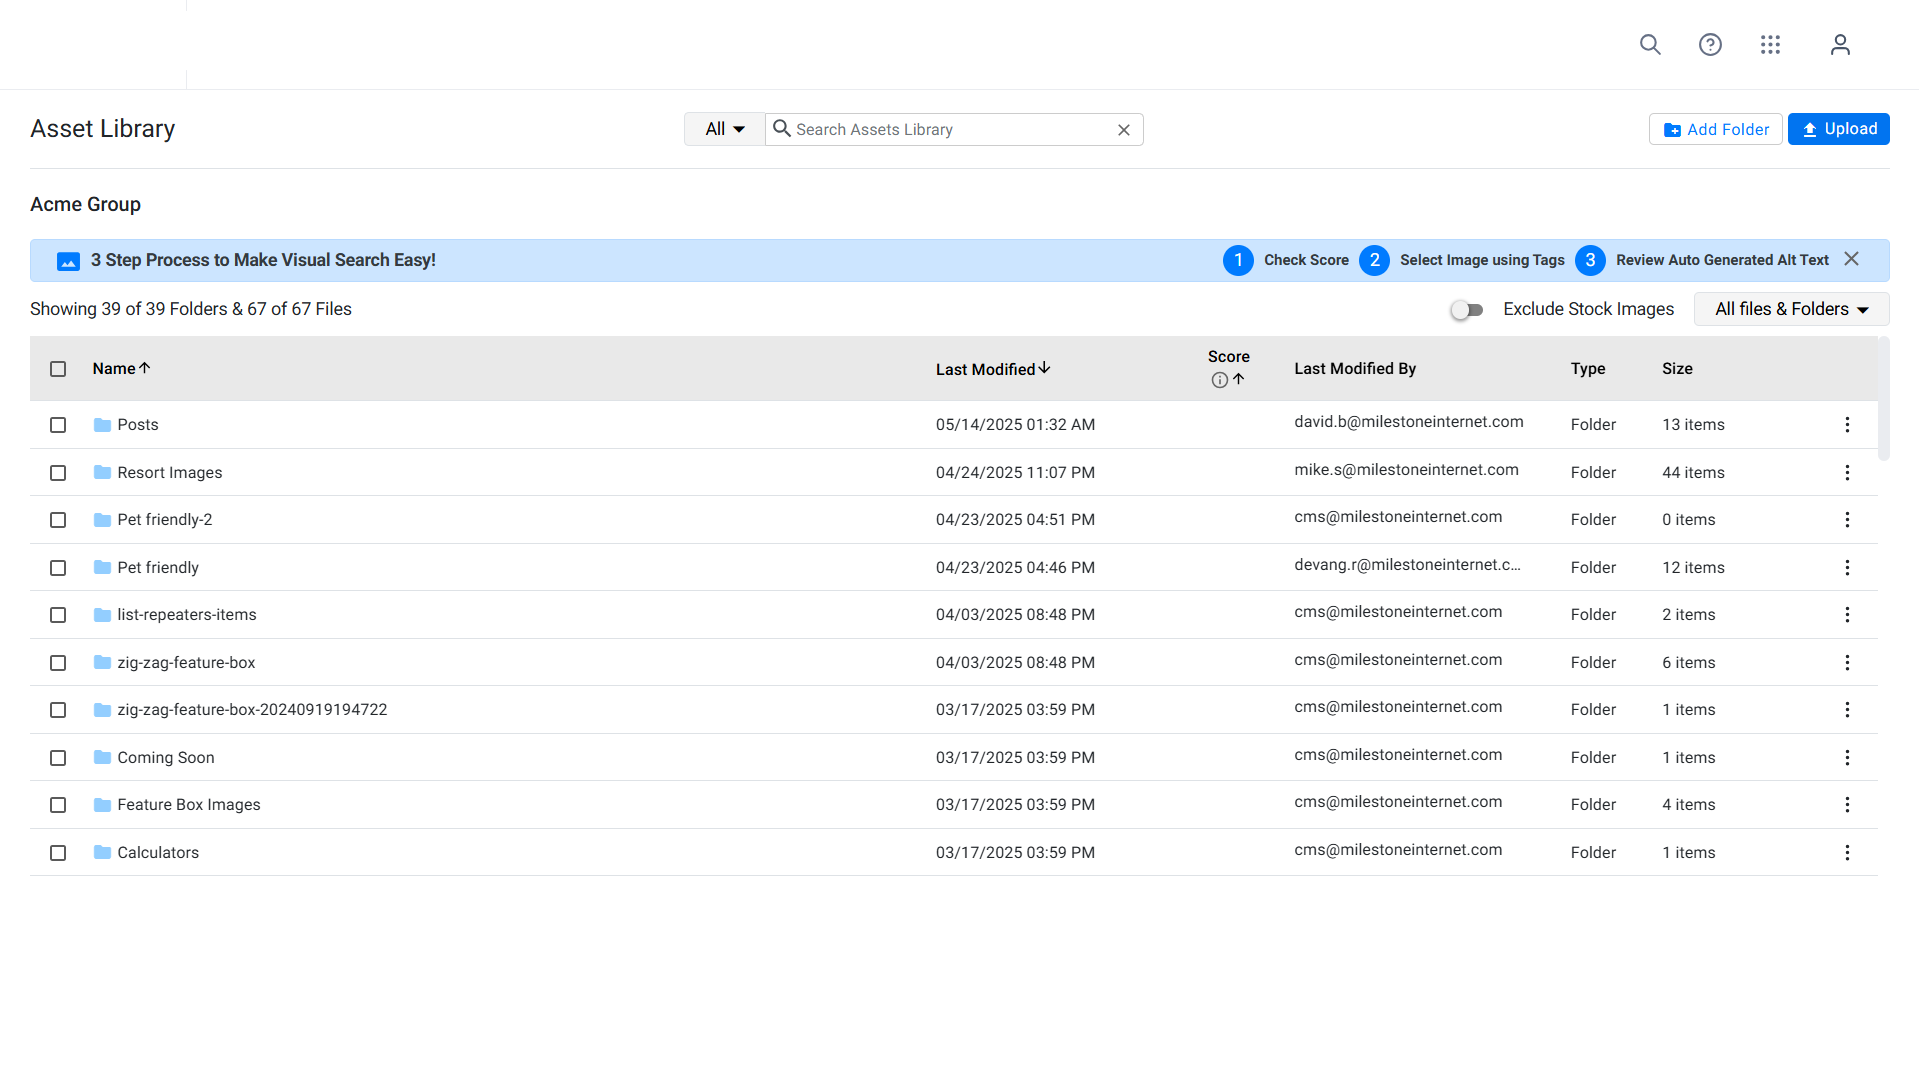1919x1079 pixels.
Task: Check the Resort Images folder checkbox
Action: (x=58, y=473)
